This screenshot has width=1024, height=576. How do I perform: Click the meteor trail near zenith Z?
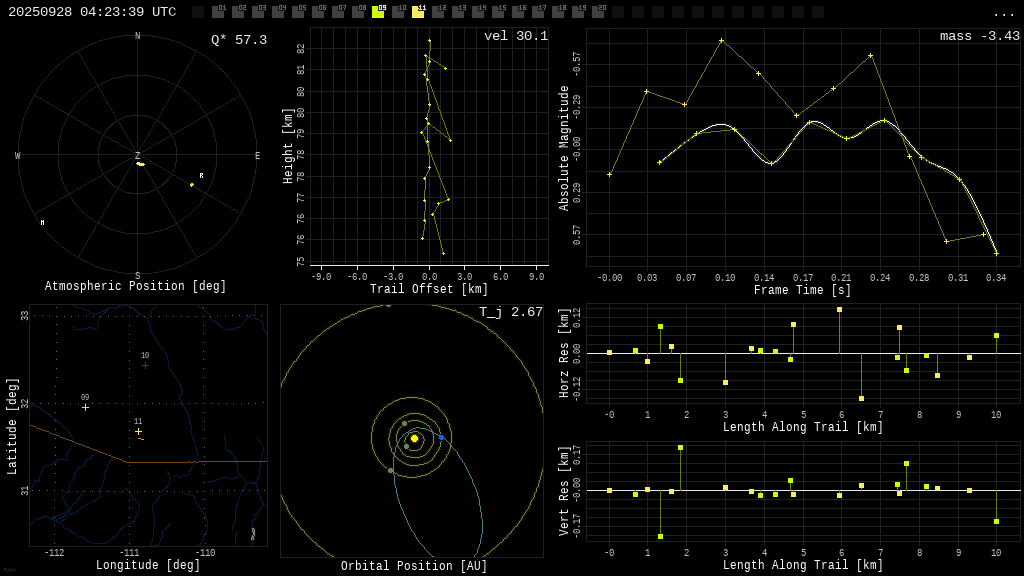pos(141,164)
